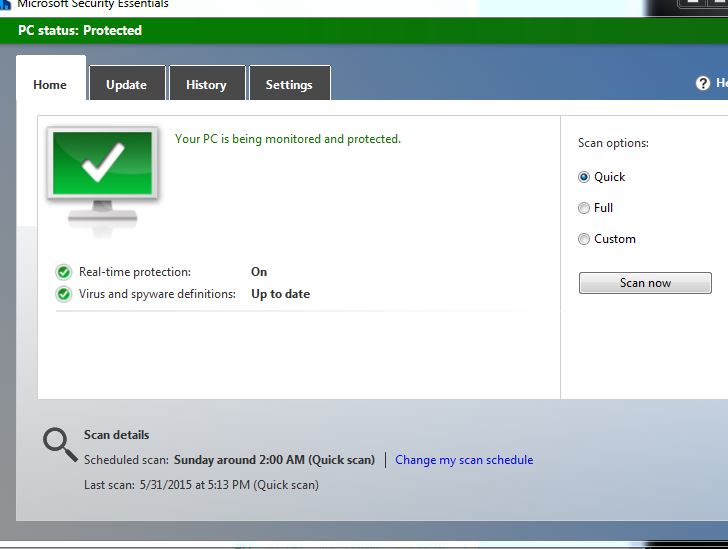The image size is (728, 549).
Task: Click the Scan details magnifier icon
Action: [x=60, y=444]
